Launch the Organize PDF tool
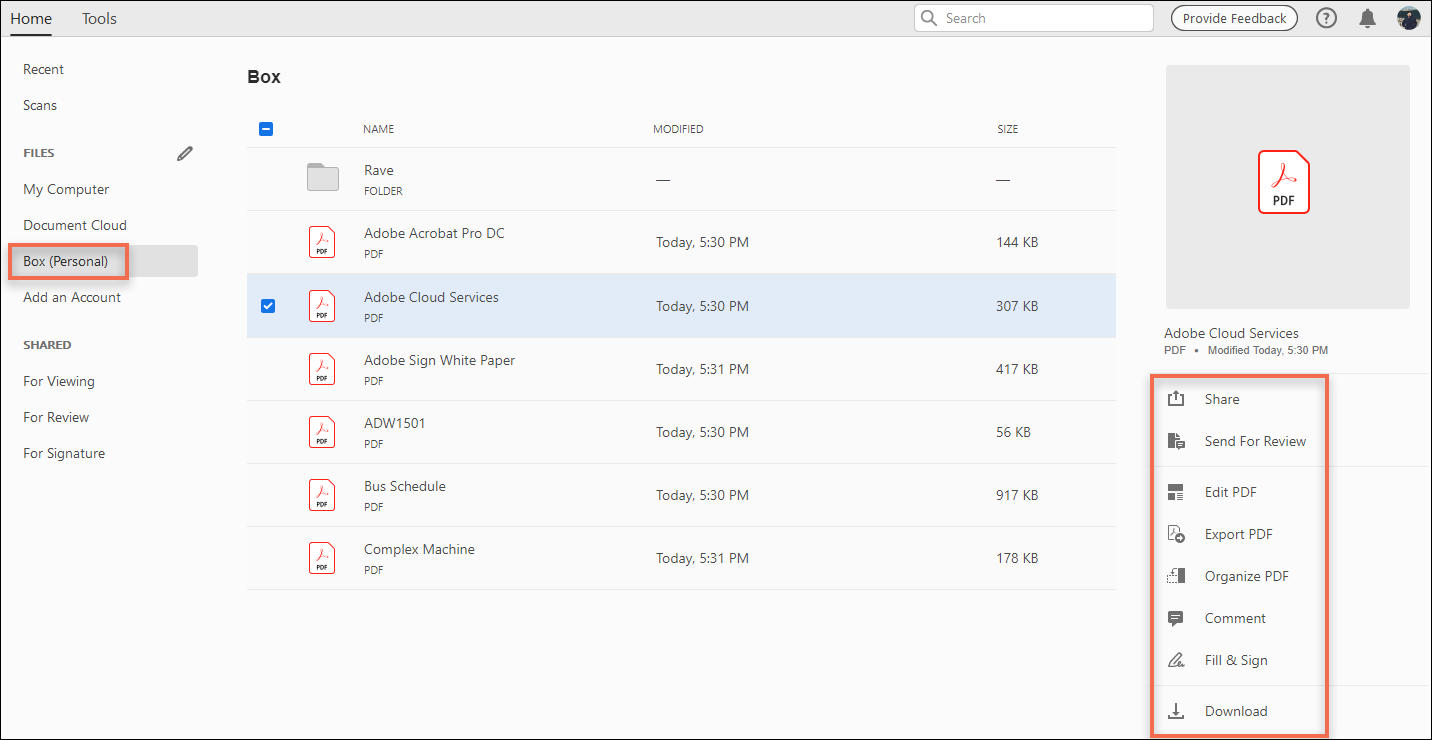Image resolution: width=1432 pixels, height=740 pixels. pyautogui.click(x=1246, y=575)
